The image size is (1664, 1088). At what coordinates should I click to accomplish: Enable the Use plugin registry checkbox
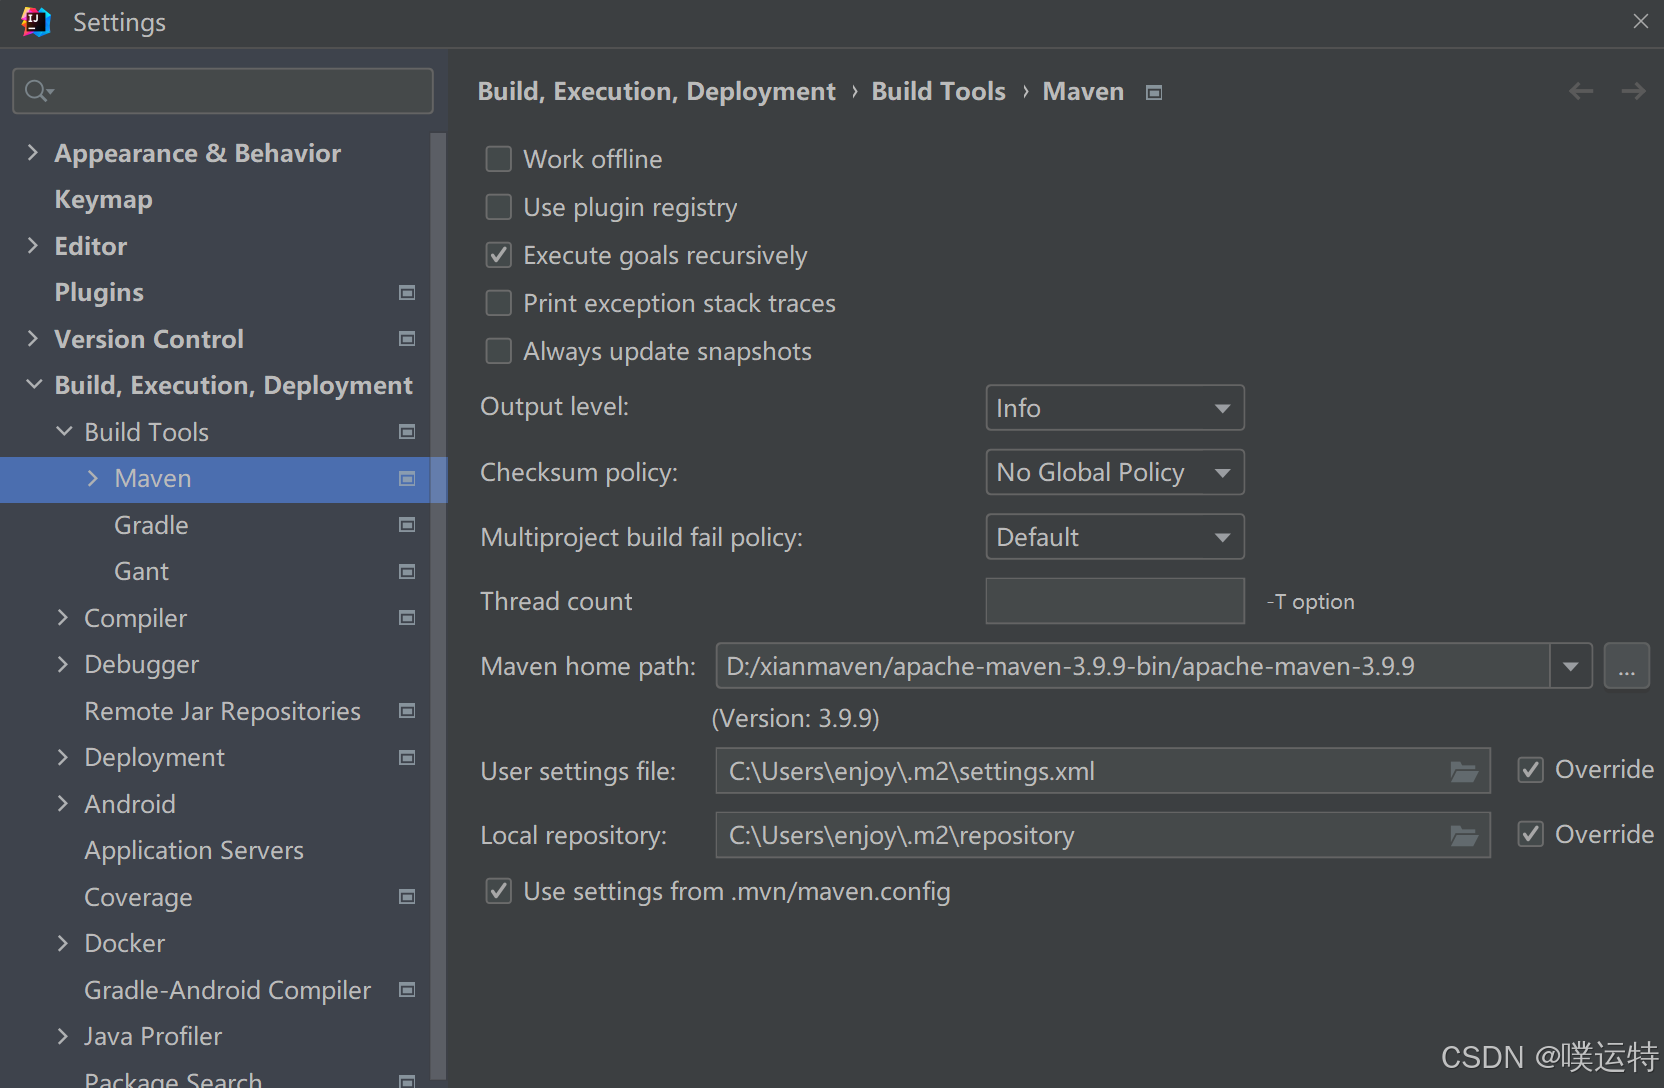[x=498, y=207]
